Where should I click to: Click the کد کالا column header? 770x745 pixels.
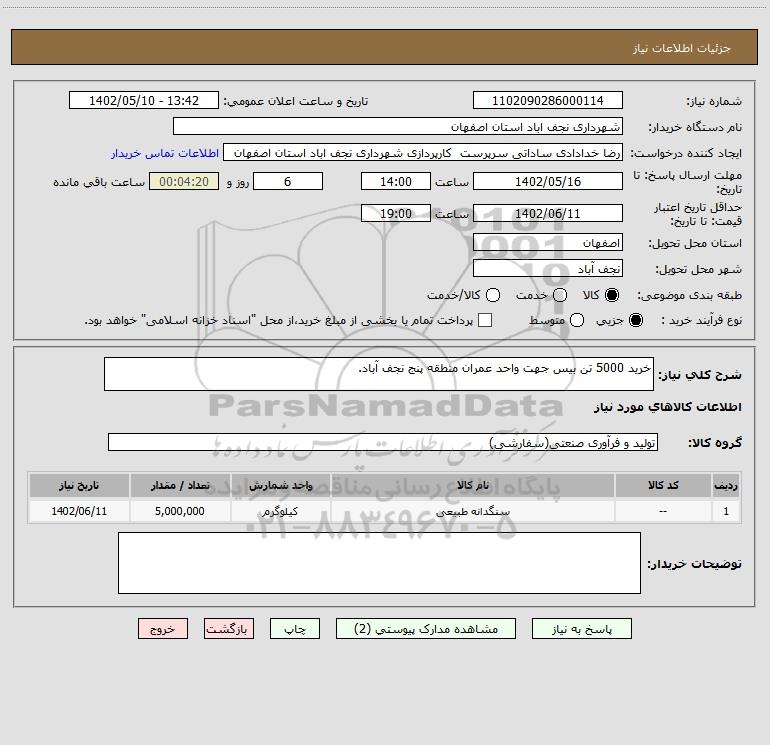[663, 485]
